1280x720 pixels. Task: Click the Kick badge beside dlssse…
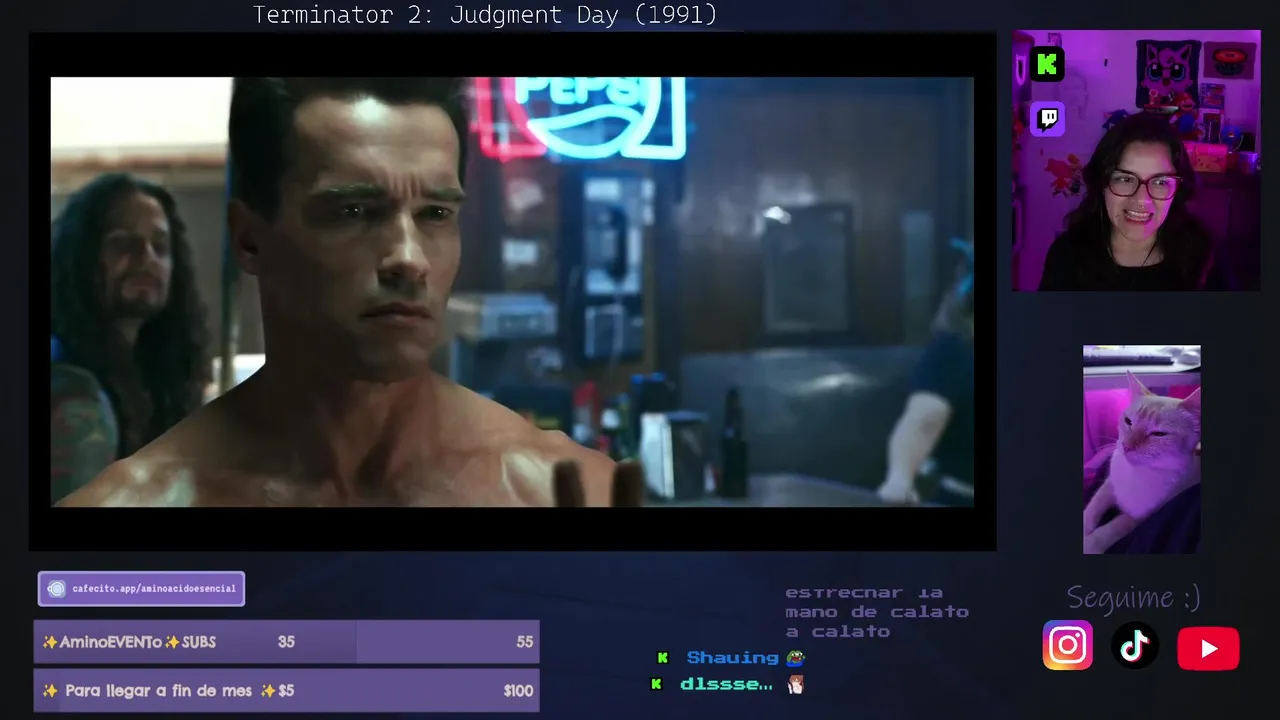coord(656,685)
